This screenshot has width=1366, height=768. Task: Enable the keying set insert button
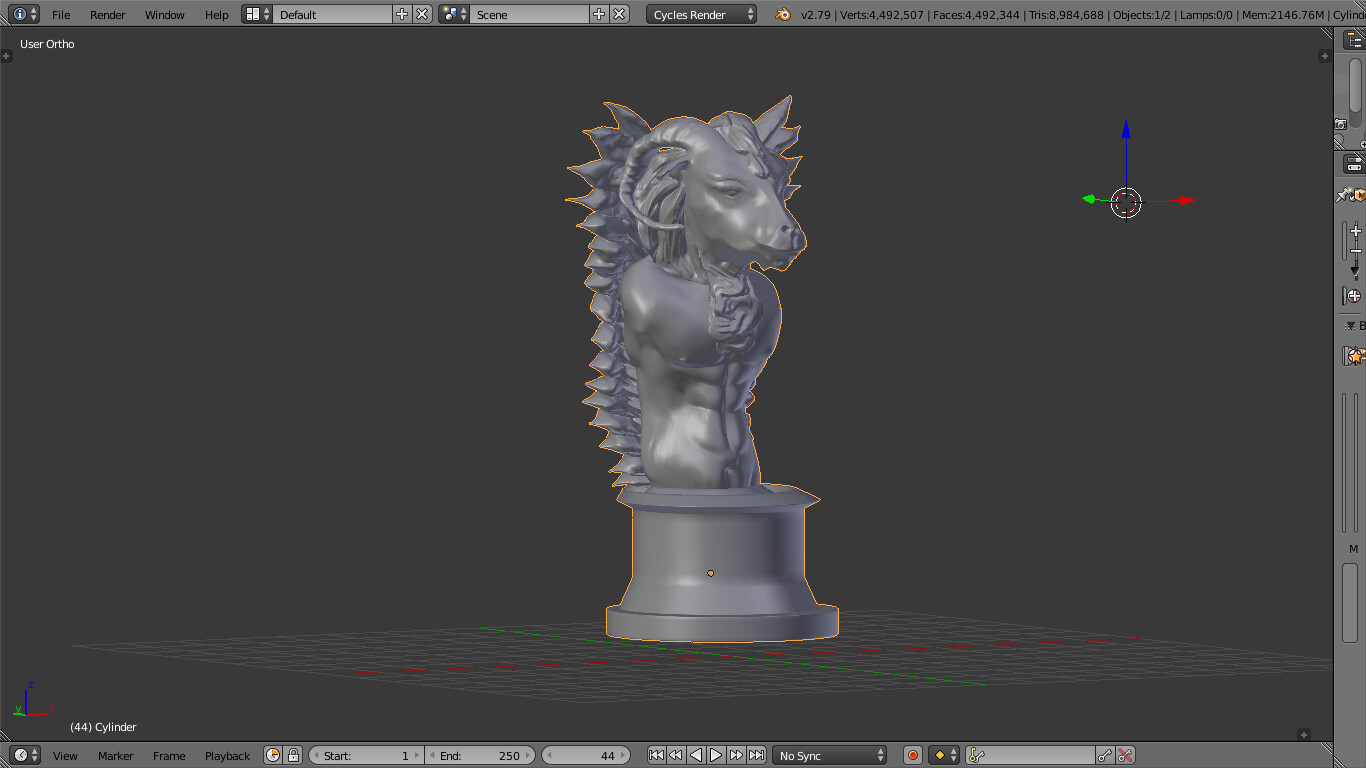point(1104,755)
